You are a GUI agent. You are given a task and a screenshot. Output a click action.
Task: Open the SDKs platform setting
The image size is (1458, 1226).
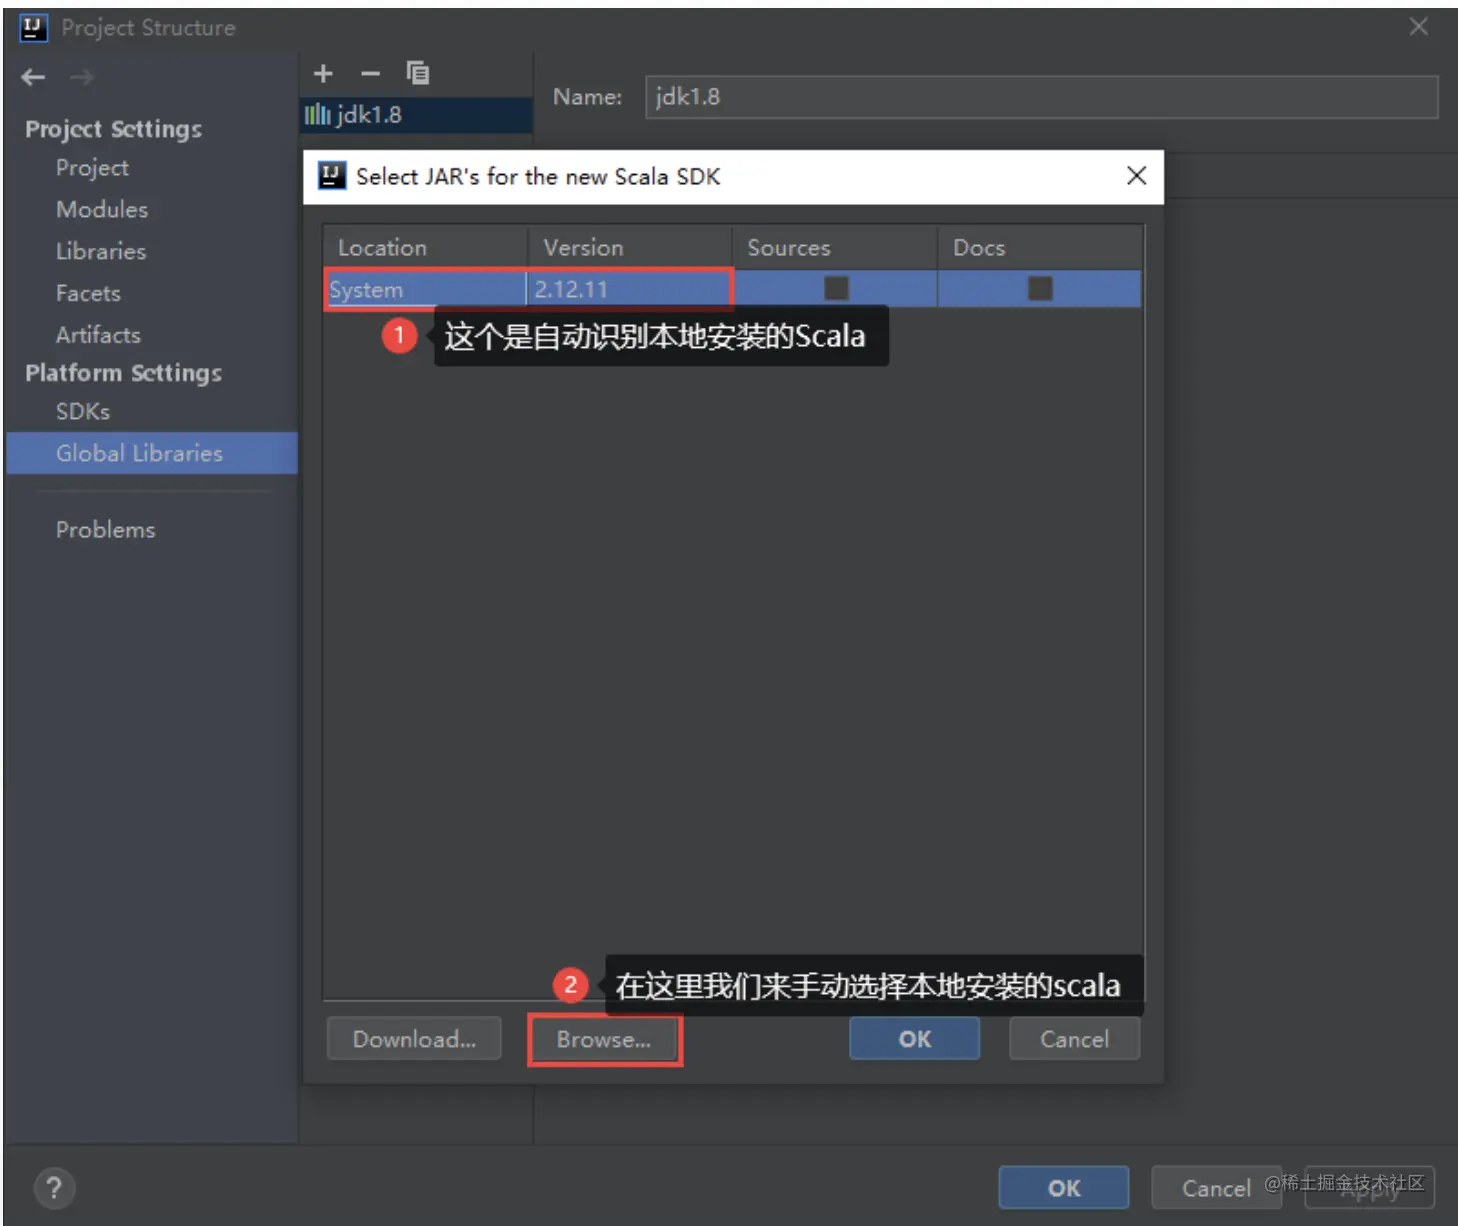(x=83, y=411)
